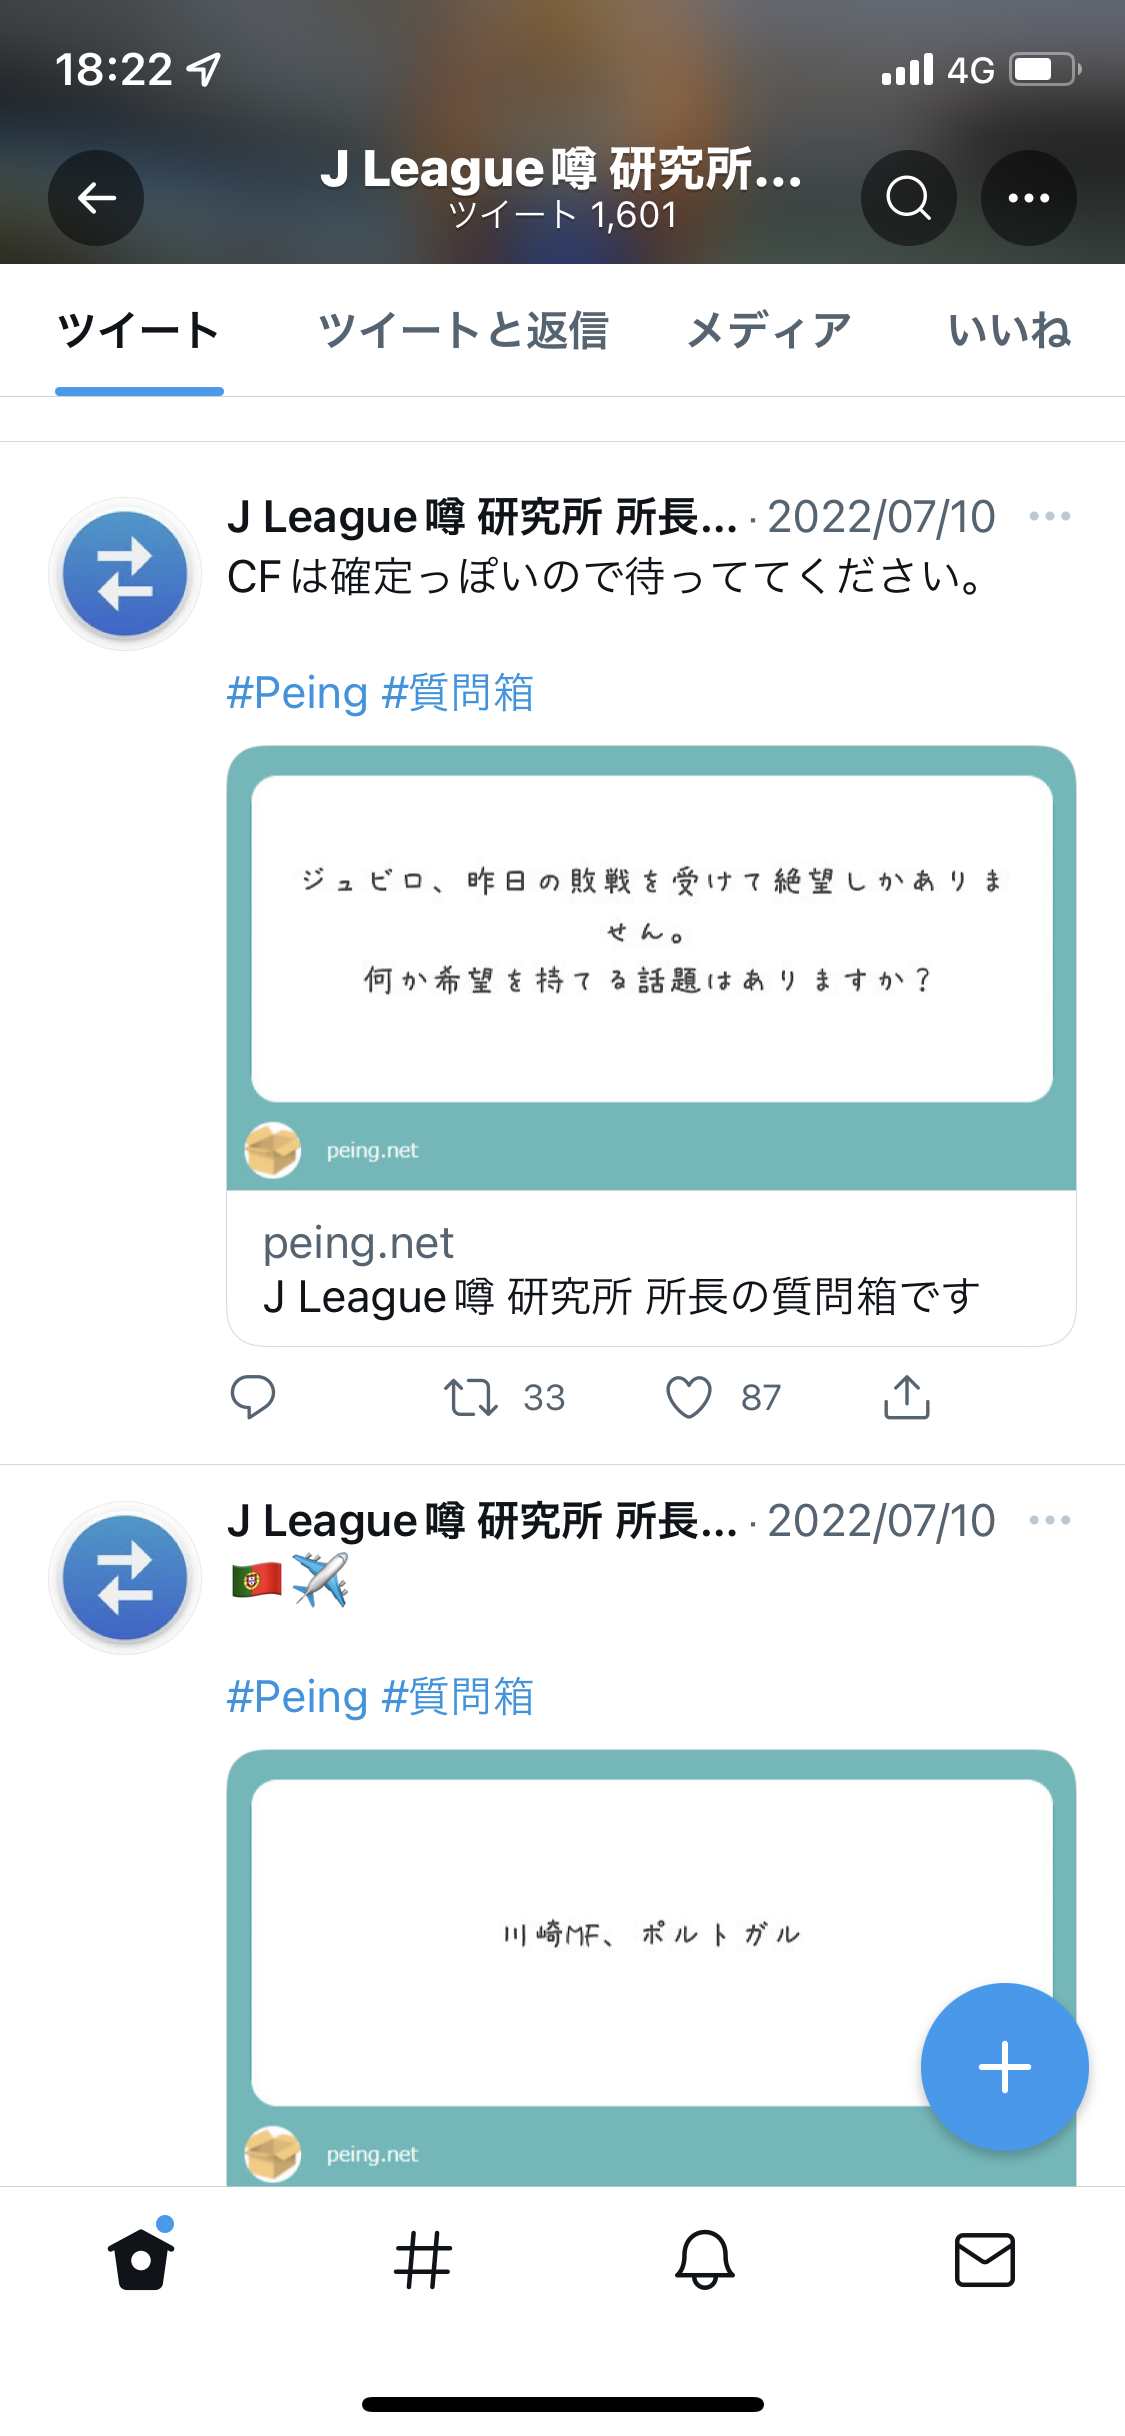Tap #質問箱 hashtag in second tweet
This screenshot has width=1125, height=2436.
[458, 1697]
